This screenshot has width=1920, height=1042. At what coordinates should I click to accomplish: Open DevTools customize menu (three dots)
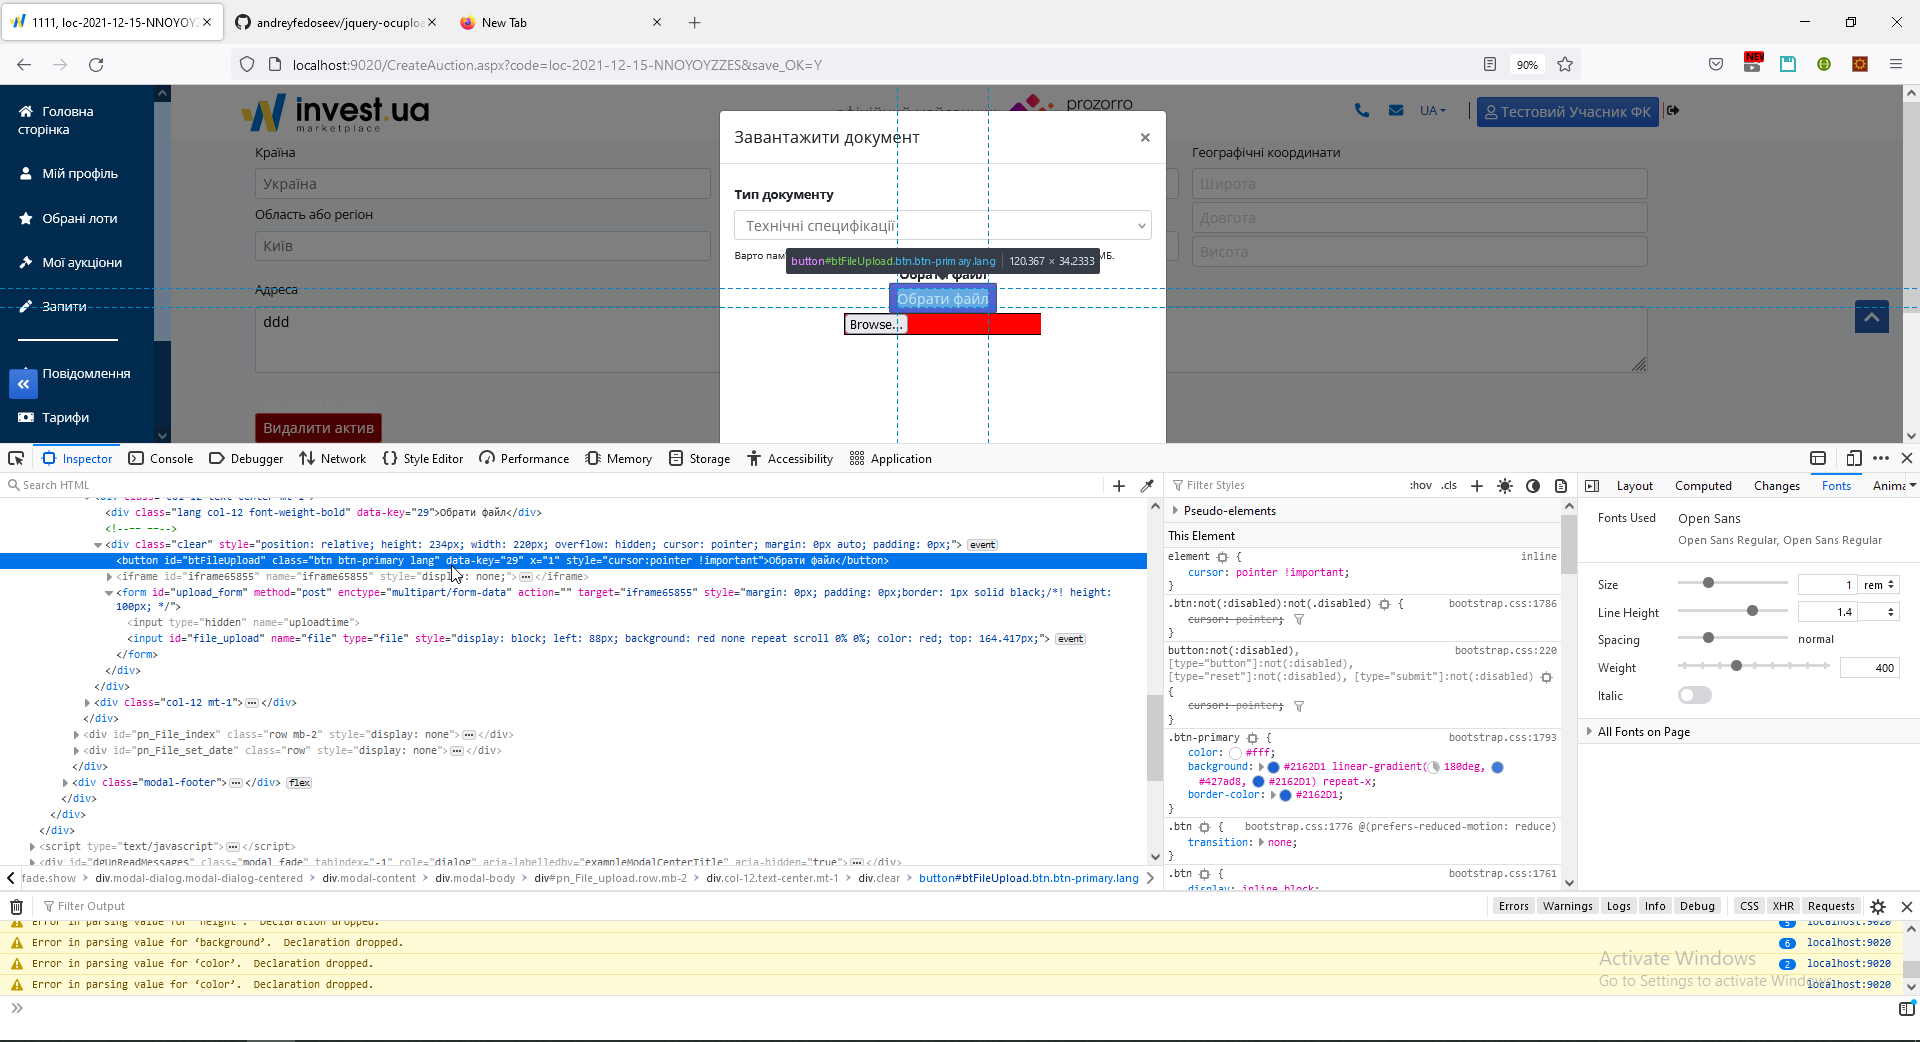pos(1881,458)
